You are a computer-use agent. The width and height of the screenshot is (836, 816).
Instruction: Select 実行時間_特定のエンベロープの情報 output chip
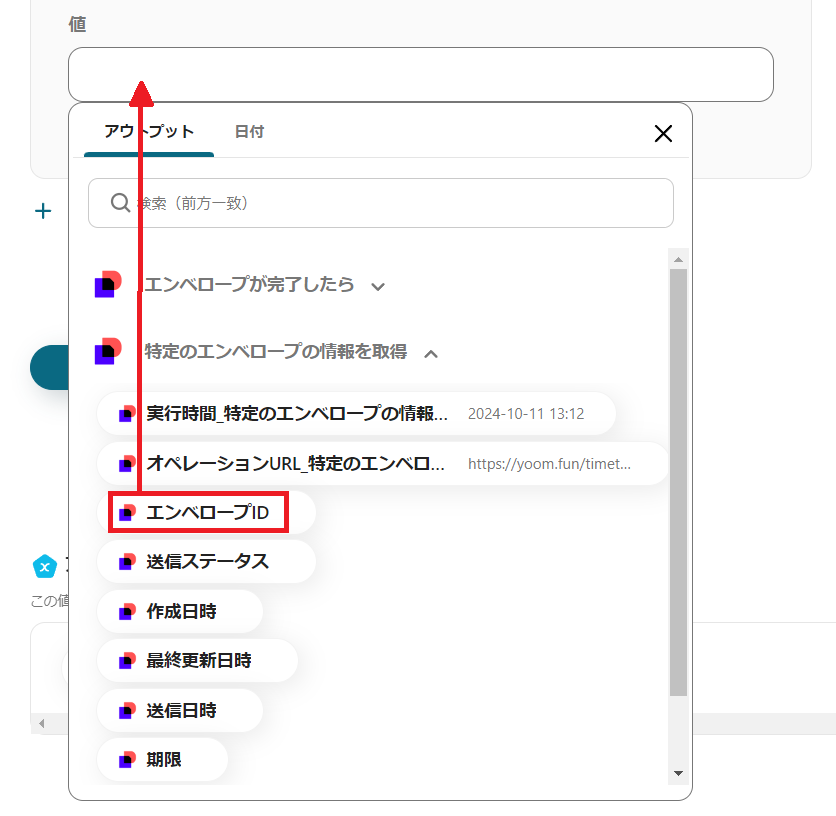[356, 413]
